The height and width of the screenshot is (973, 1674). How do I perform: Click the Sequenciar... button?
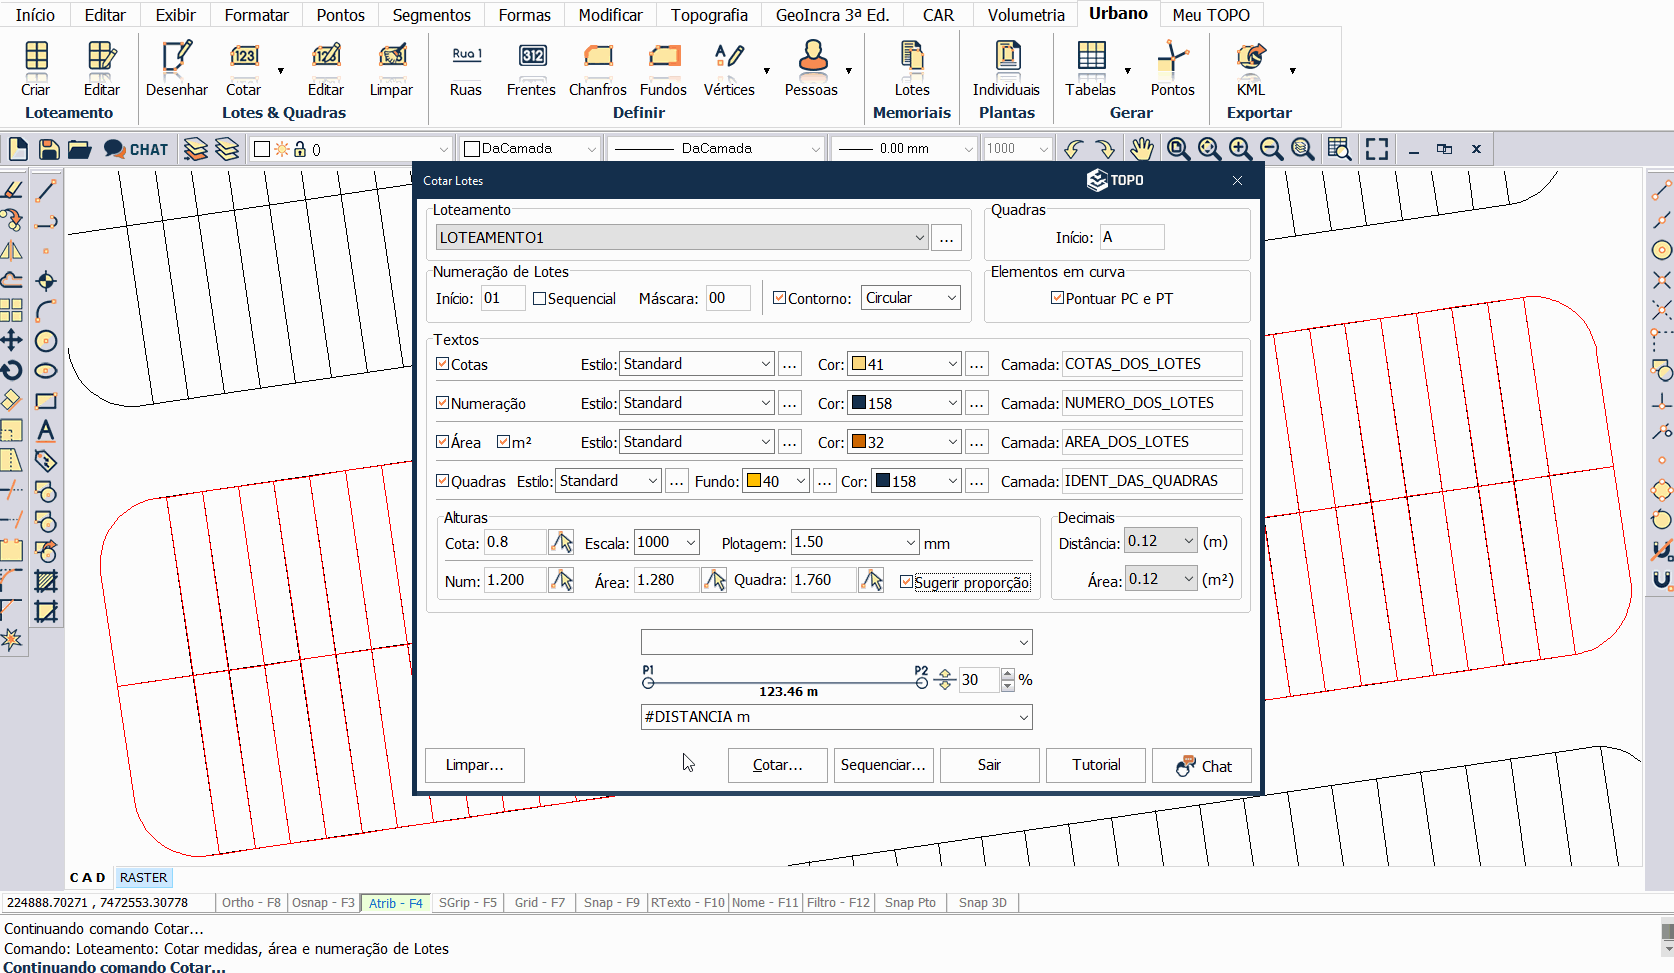[883, 765]
